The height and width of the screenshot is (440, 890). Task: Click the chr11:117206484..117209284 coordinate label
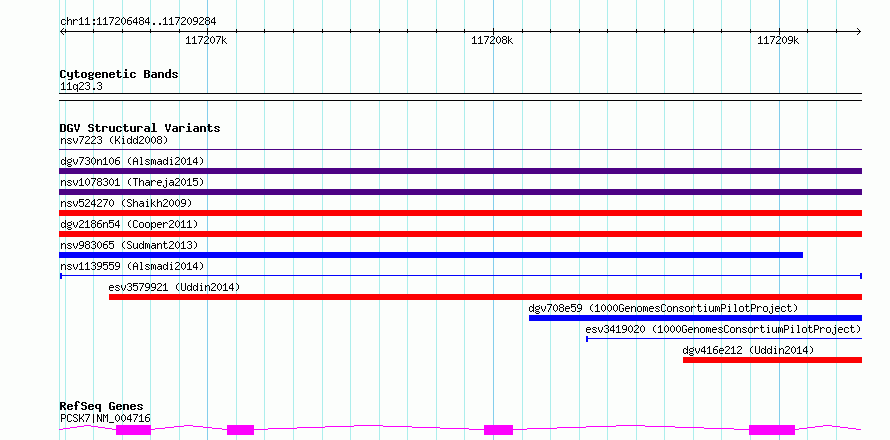click(138, 22)
